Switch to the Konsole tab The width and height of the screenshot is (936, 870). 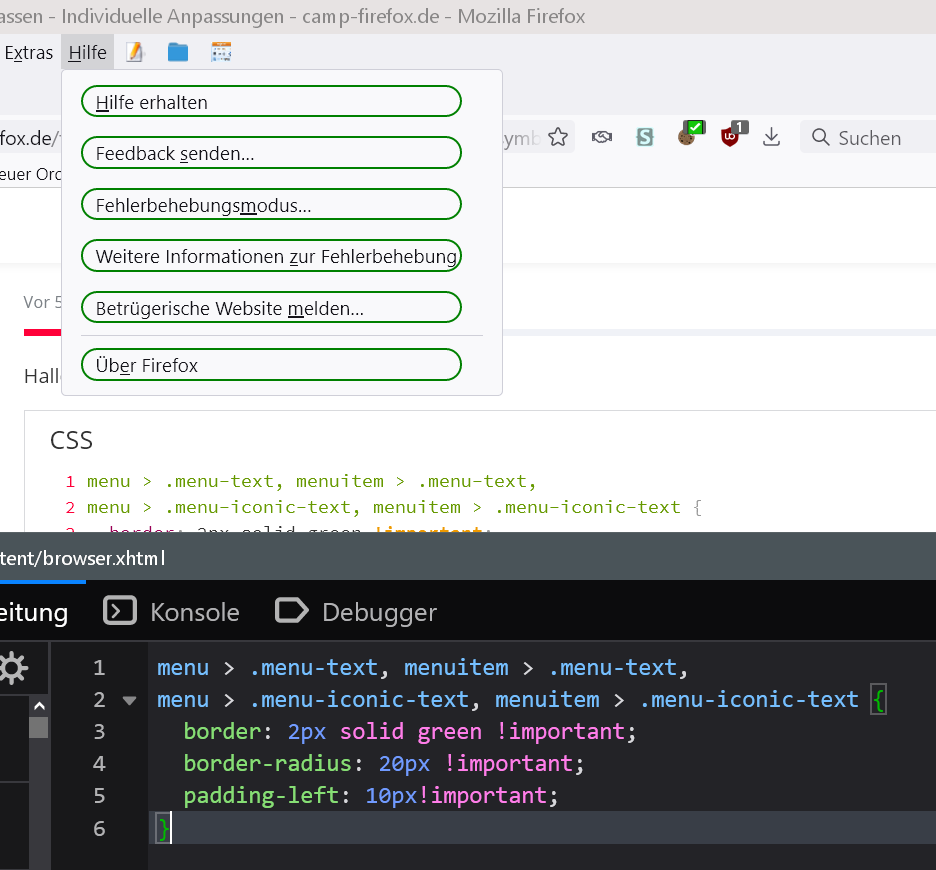point(172,611)
